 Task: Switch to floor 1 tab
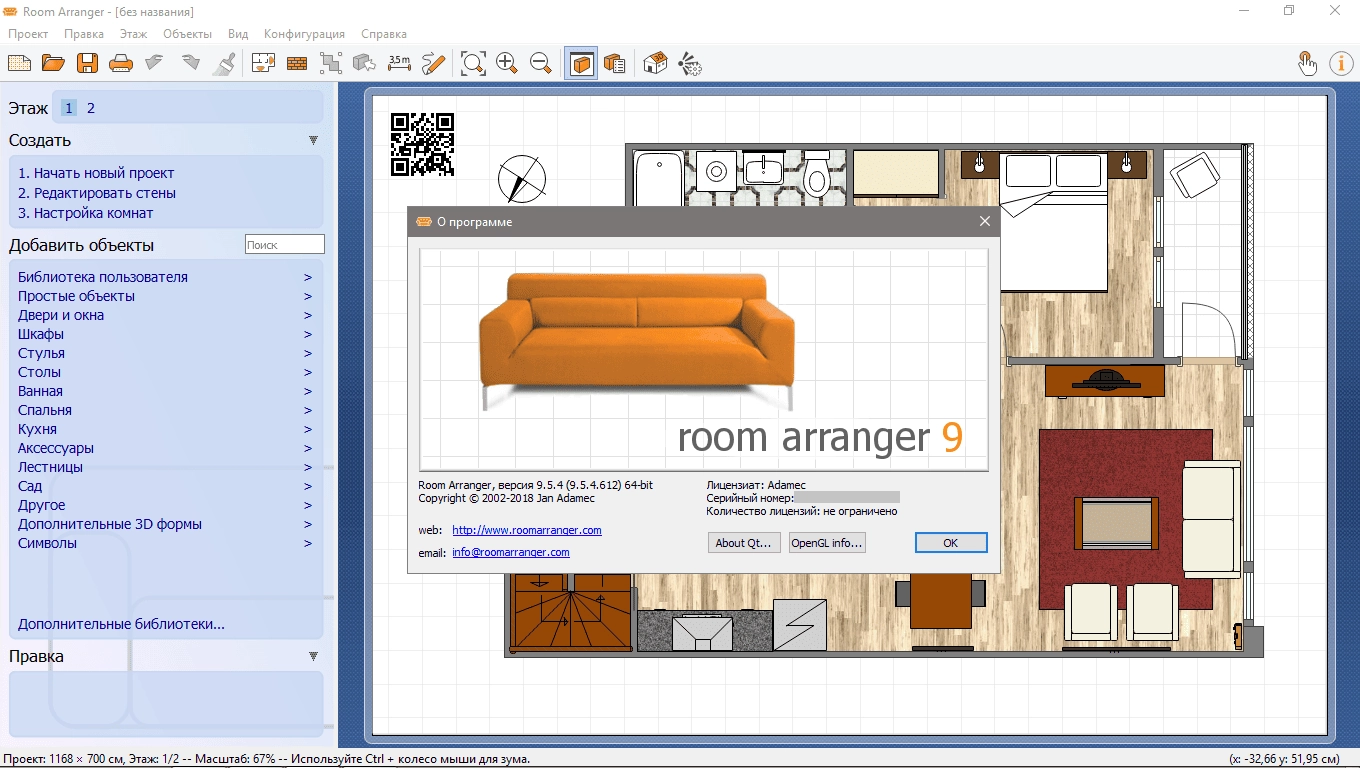pyautogui.click(x=68, y=108)
